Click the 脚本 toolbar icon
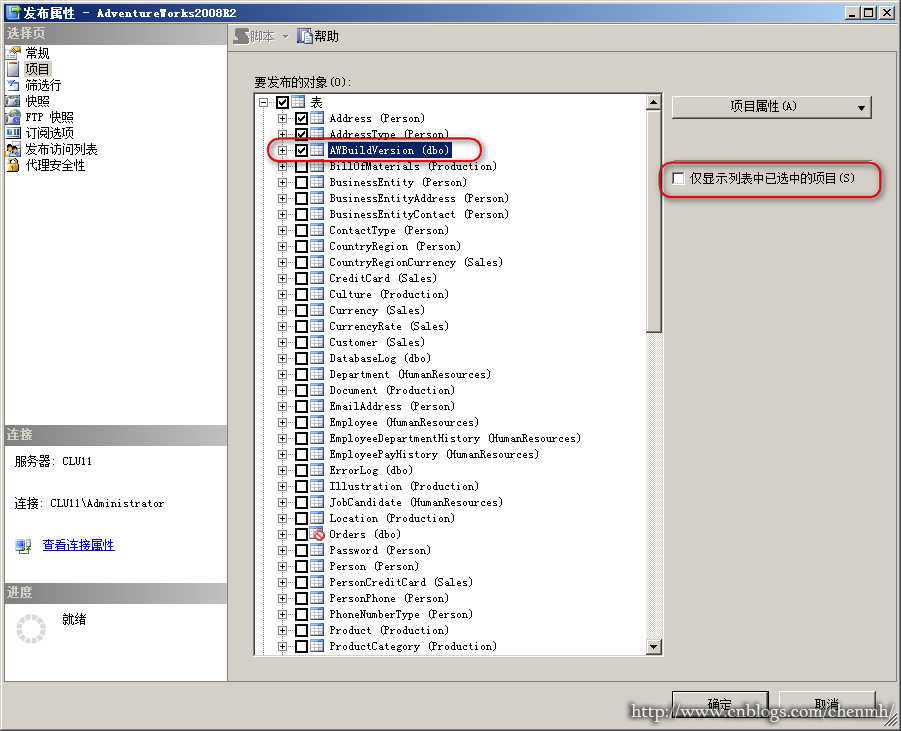 tap(242, 36)
